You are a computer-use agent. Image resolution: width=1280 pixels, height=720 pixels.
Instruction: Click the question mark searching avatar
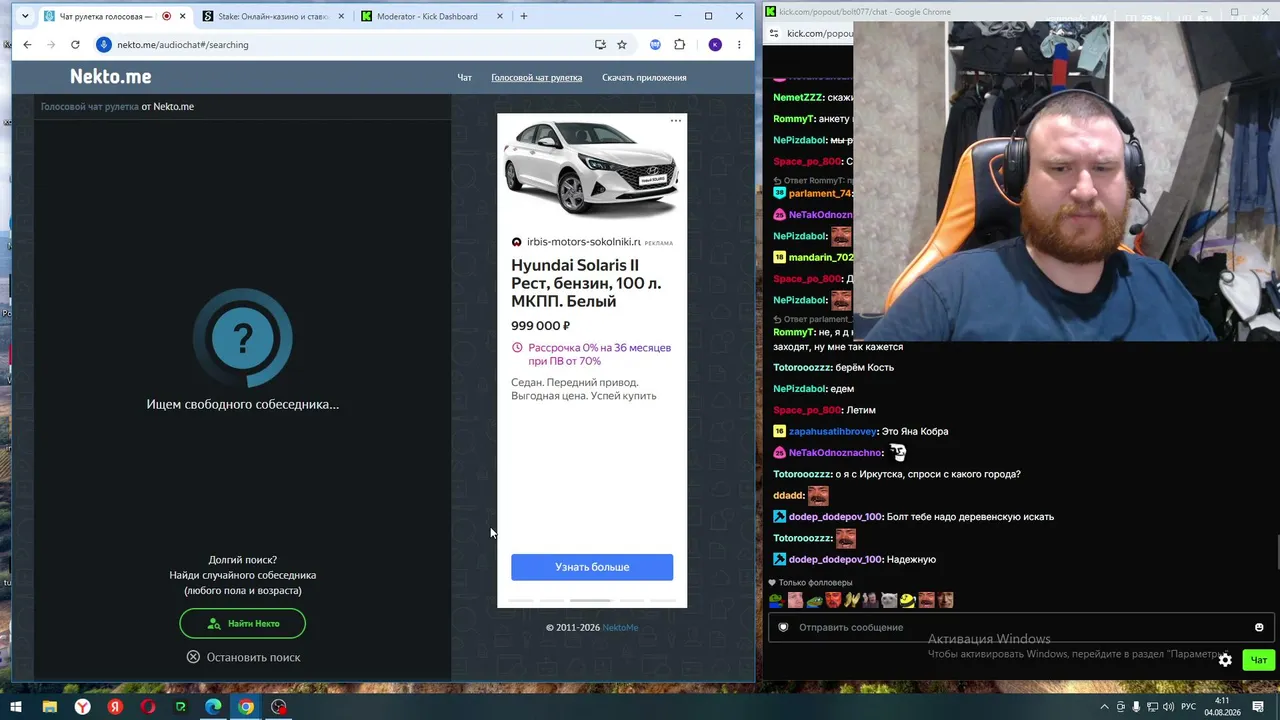pyautogui.click(x=242, y=338)
